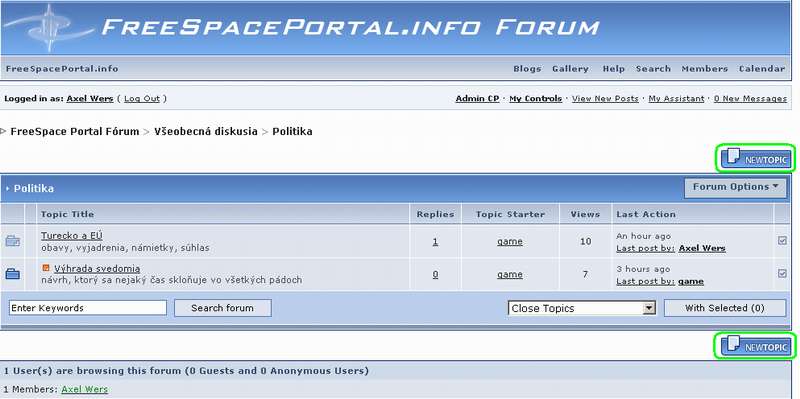Click View New Posts link
The width and height of the screenshot is (800, 399).
(x=605, y=99)
